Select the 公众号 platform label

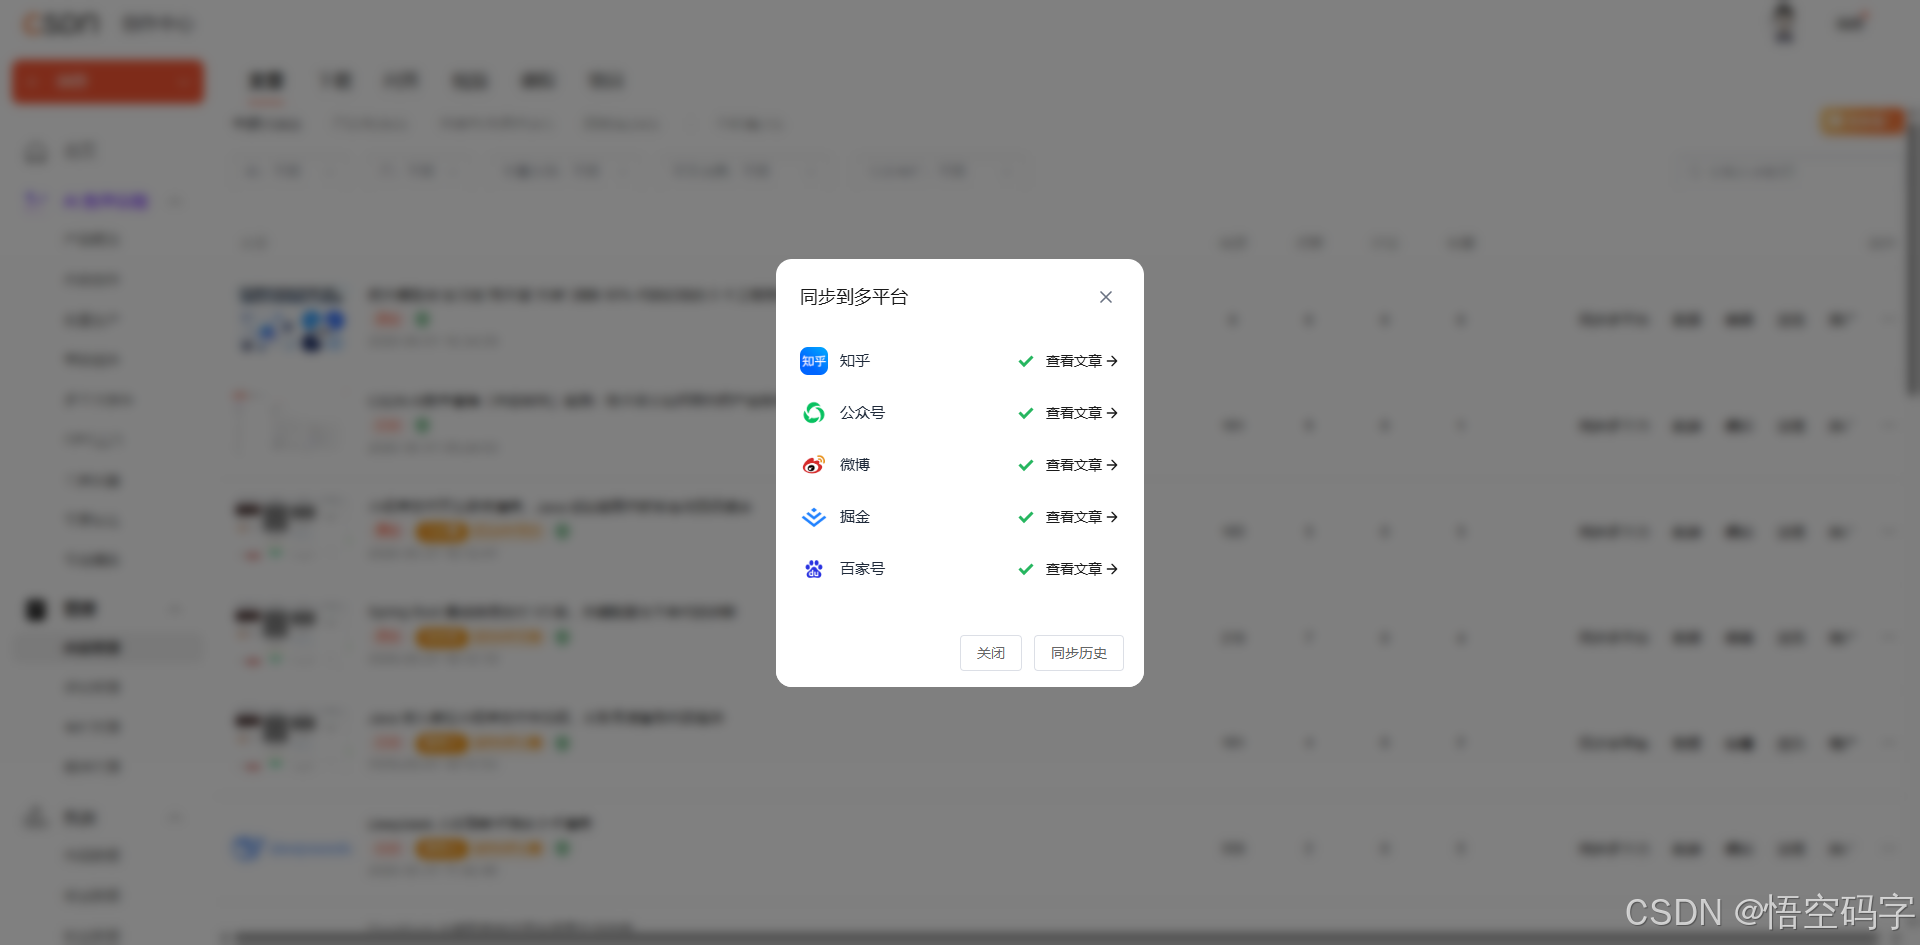point(862,413)
